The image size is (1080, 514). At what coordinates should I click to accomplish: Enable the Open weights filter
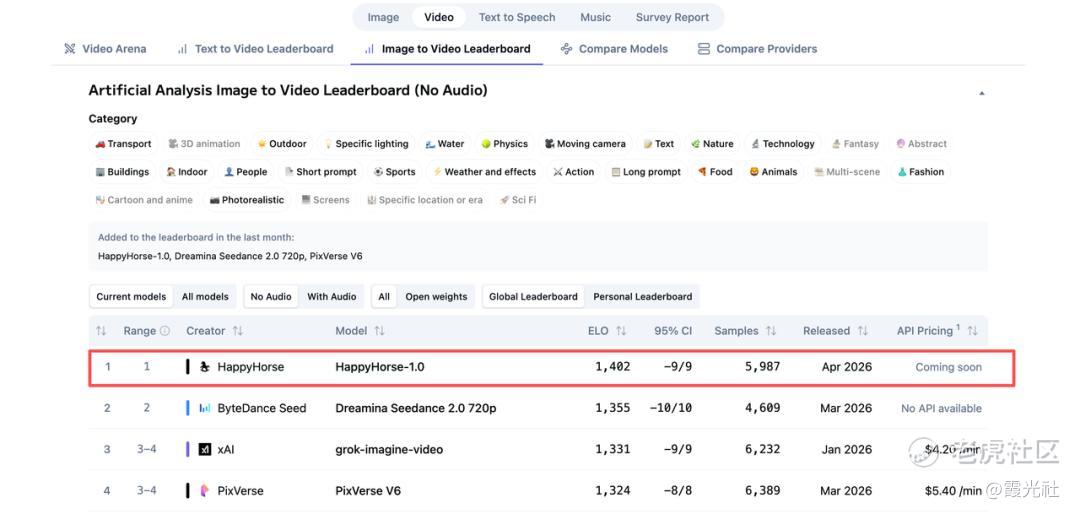click(436, 297)
